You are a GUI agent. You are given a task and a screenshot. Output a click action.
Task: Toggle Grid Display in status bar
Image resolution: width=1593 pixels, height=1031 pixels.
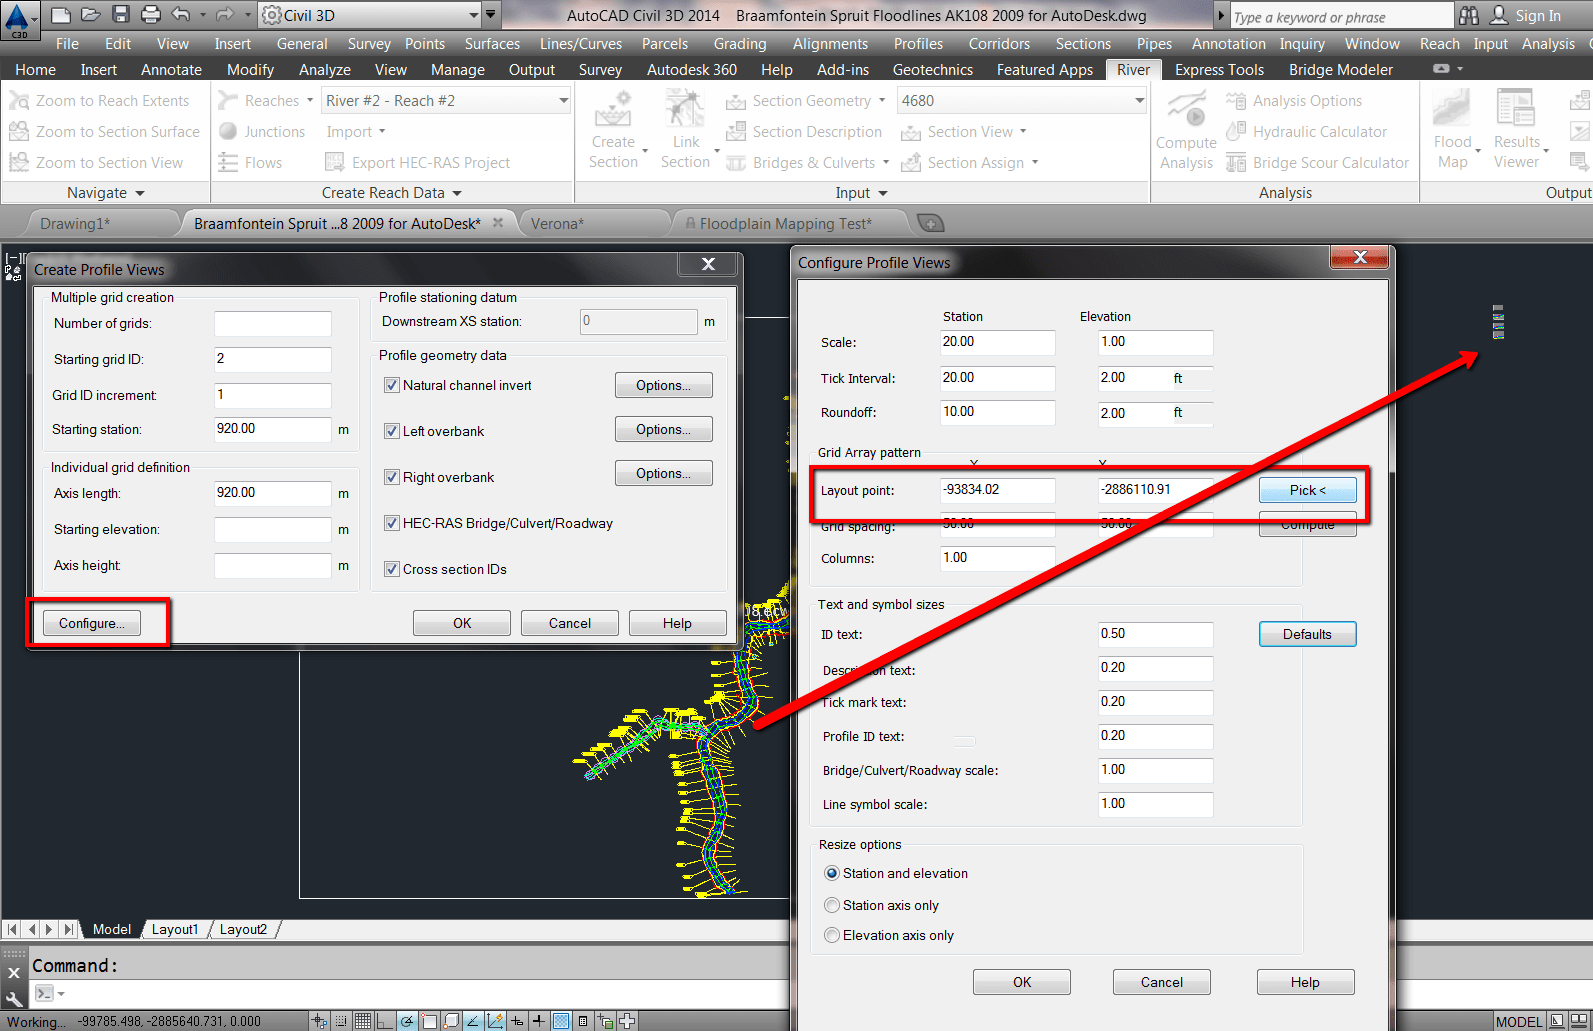[x=363, y=1021]
